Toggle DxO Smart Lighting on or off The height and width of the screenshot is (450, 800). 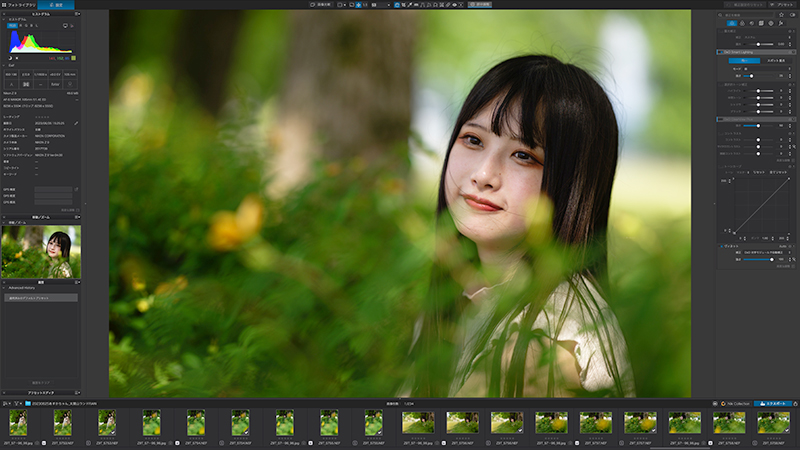point(721,52)
